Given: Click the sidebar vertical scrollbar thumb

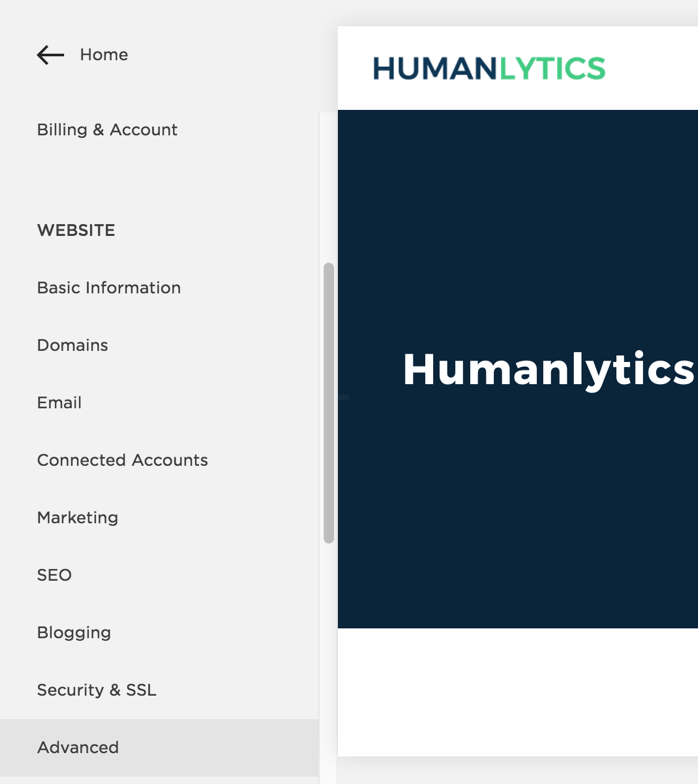Looking at the screenshot, I should [x=328, y=403].
